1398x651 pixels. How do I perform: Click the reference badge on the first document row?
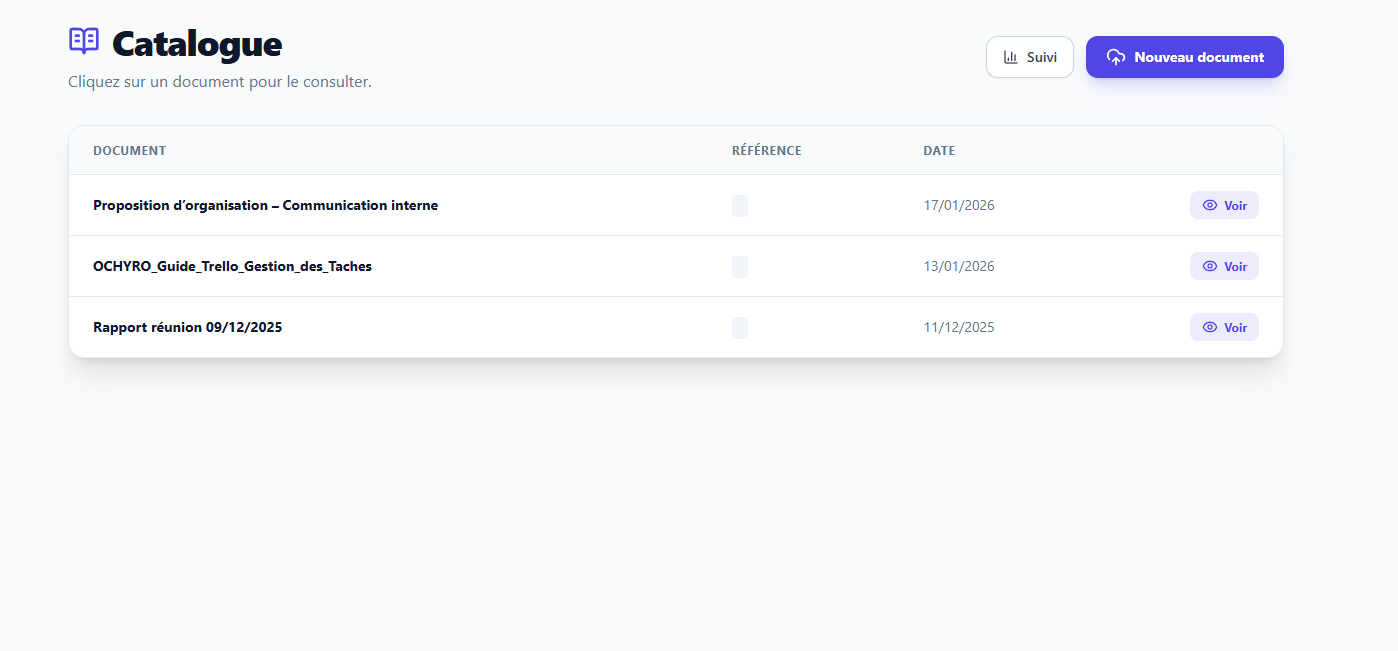(x=740, y=205)
